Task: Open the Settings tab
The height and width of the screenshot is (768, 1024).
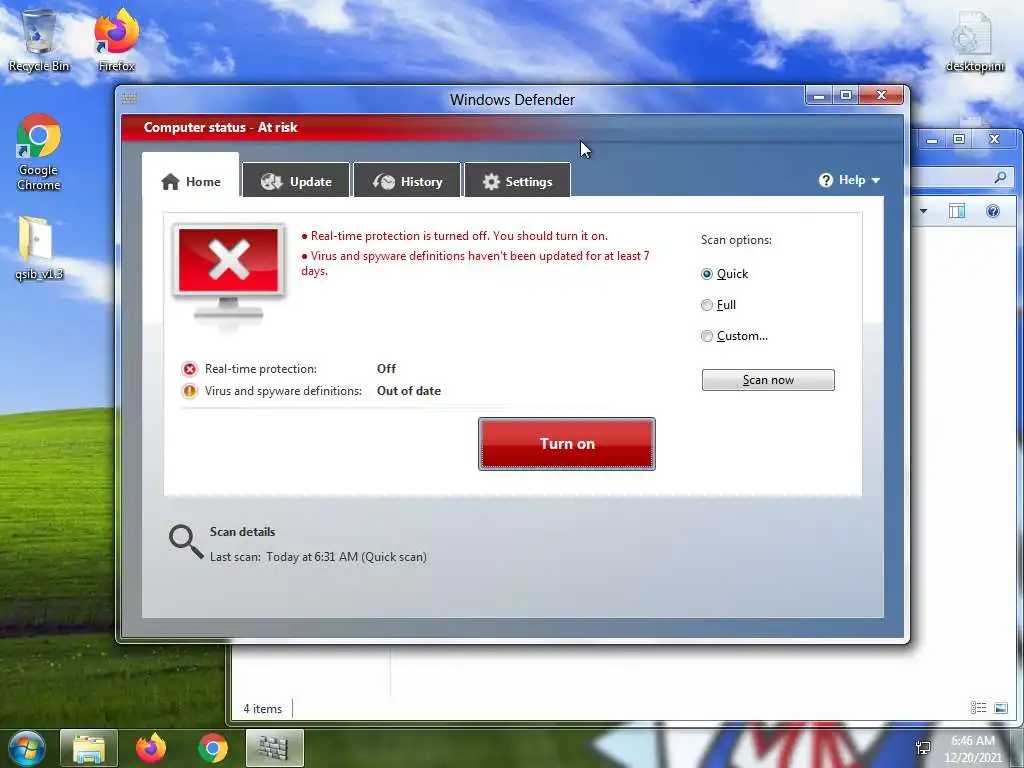Action: pos(517,181)
